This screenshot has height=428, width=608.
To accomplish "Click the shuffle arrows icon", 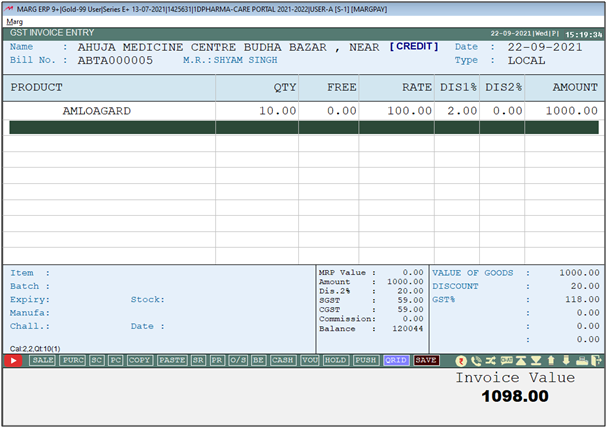I will coord(491,361).
